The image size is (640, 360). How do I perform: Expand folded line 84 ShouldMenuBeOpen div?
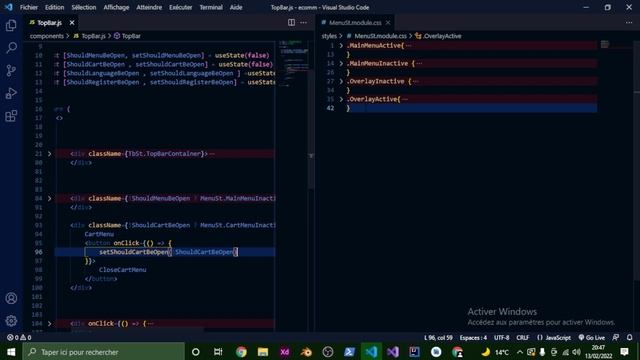coord(49,198)
